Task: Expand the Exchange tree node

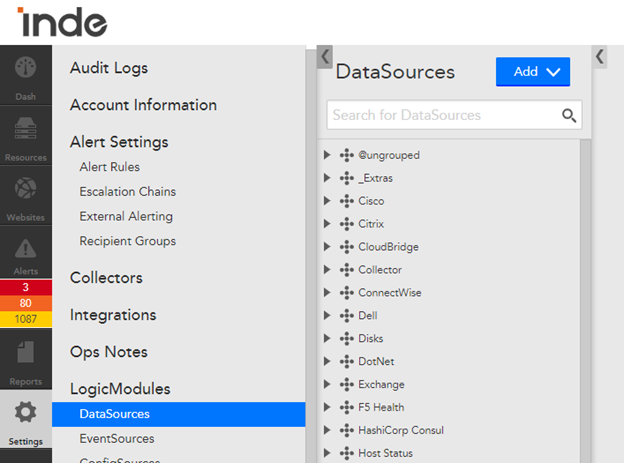Action: [327, 384]
